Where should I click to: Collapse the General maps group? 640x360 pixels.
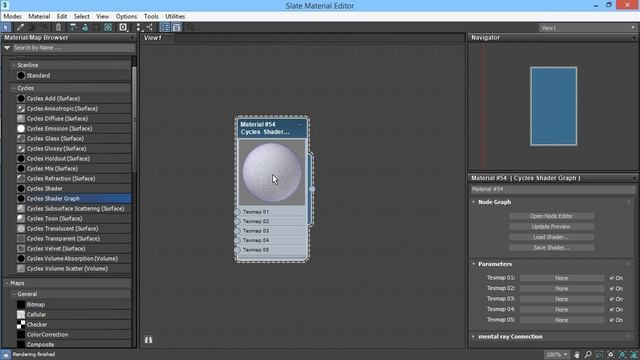pyautogui.click(x=14, y=294)
